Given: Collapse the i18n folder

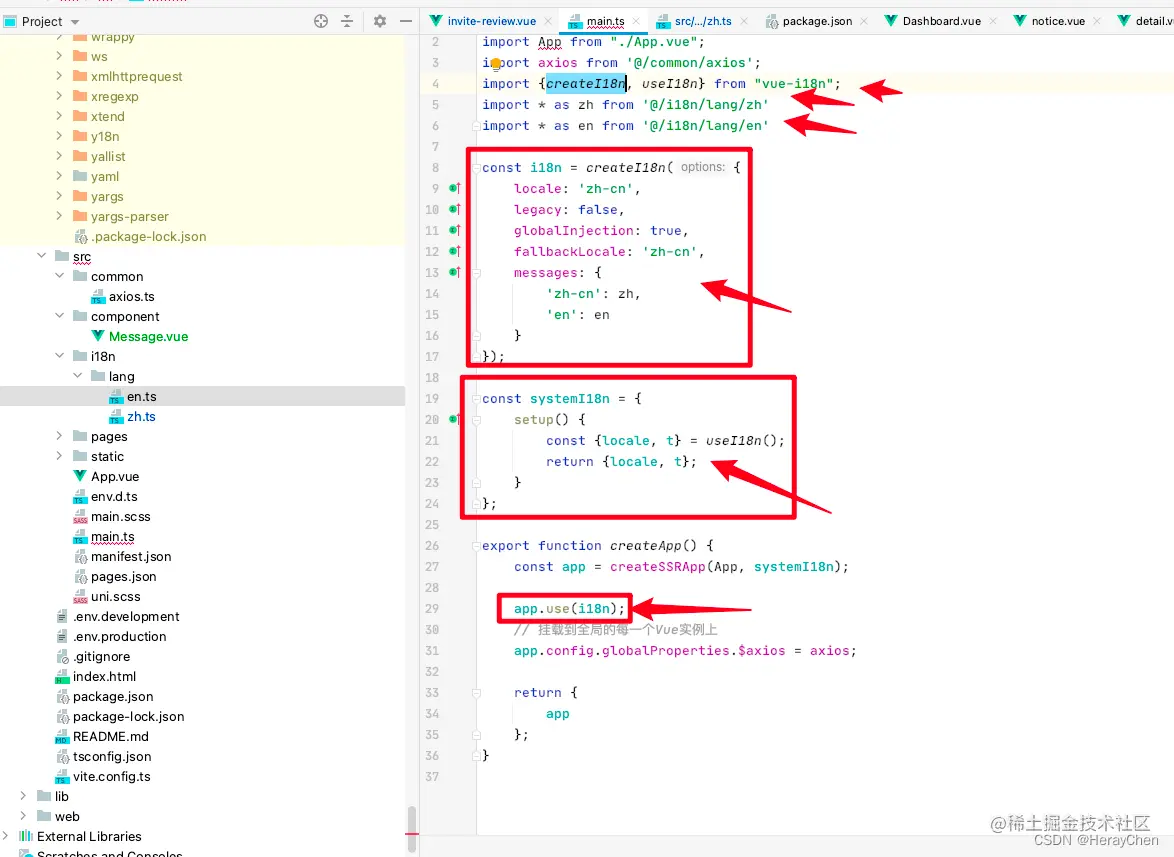Looking at the screenshot, I should coord(59,356).
